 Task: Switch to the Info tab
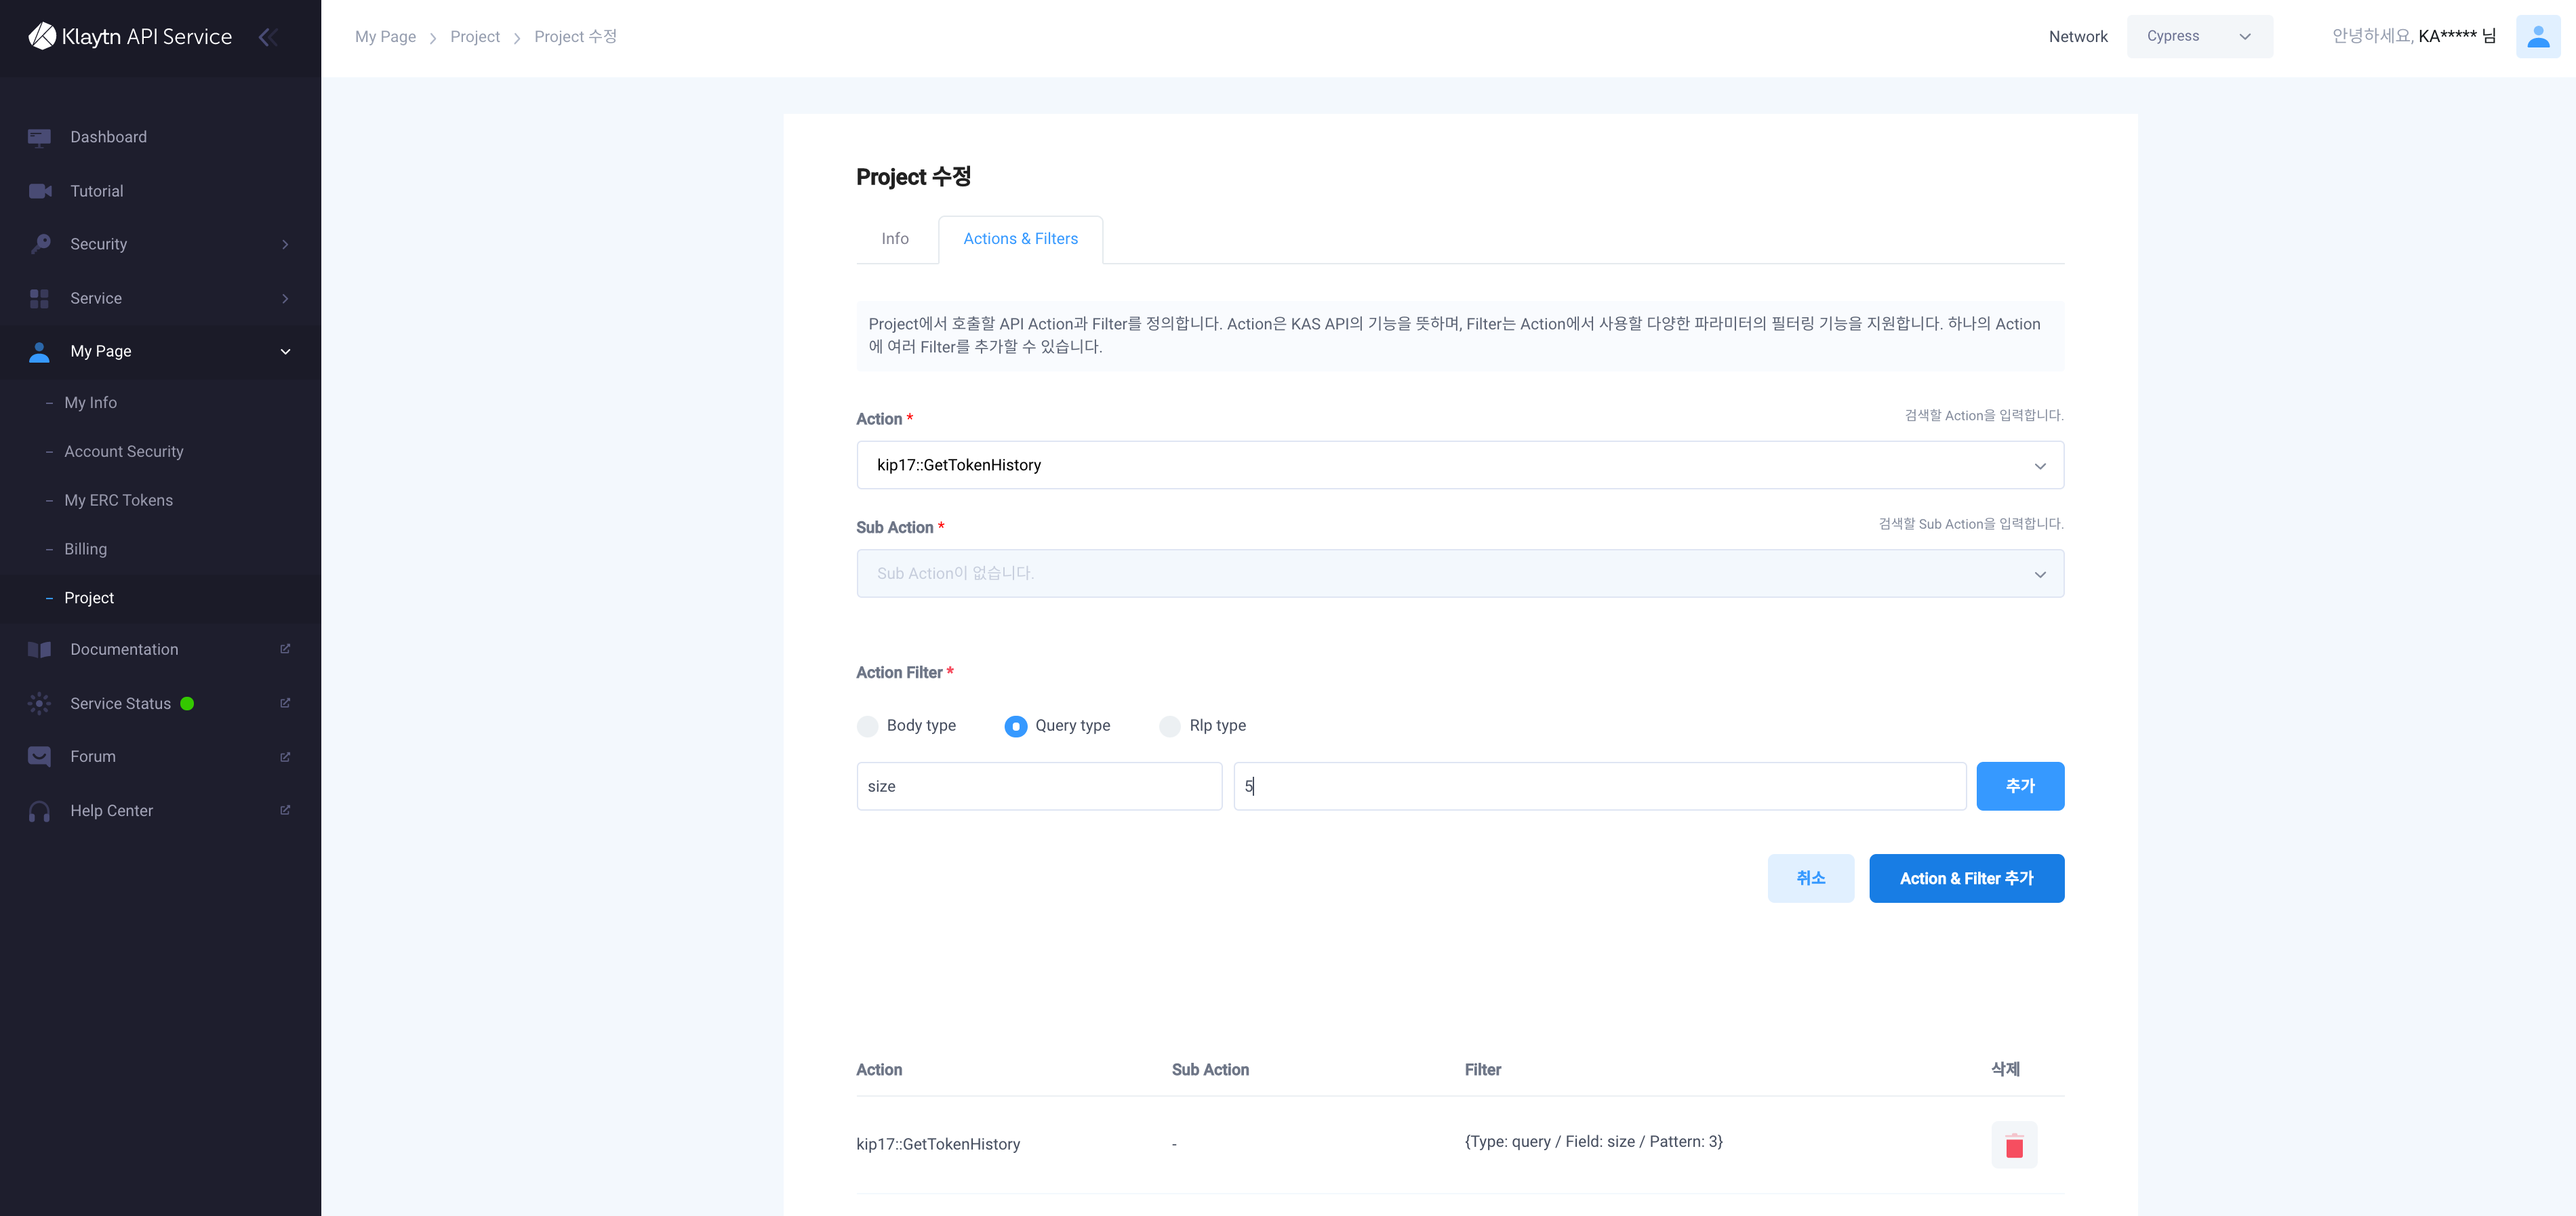pyautogui.click(x=895, y=238)
